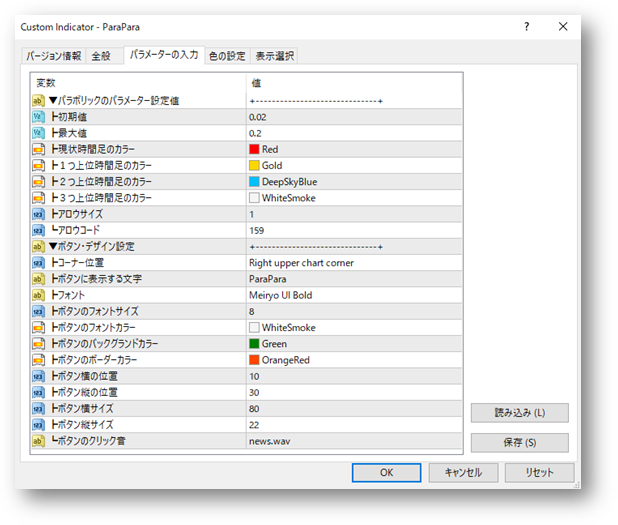
Task: Click the integer icon beside ボタン横サイズ
Action: click(x=38, y=409)
